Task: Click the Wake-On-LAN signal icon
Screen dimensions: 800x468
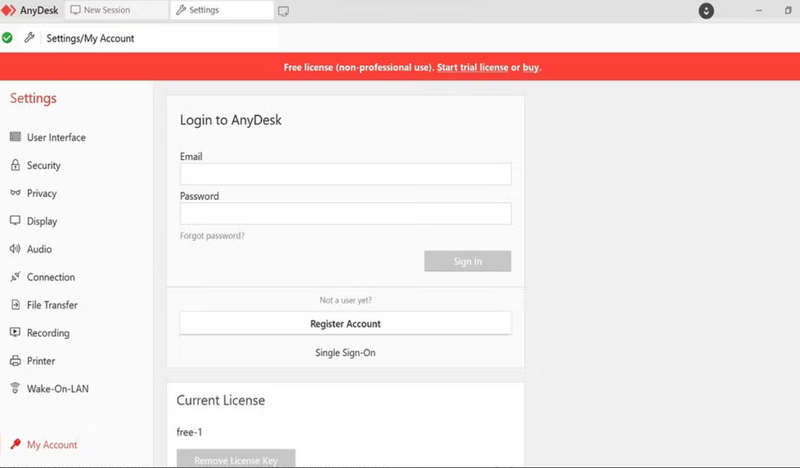Action: pyautogui.click(x=15, y=388)
